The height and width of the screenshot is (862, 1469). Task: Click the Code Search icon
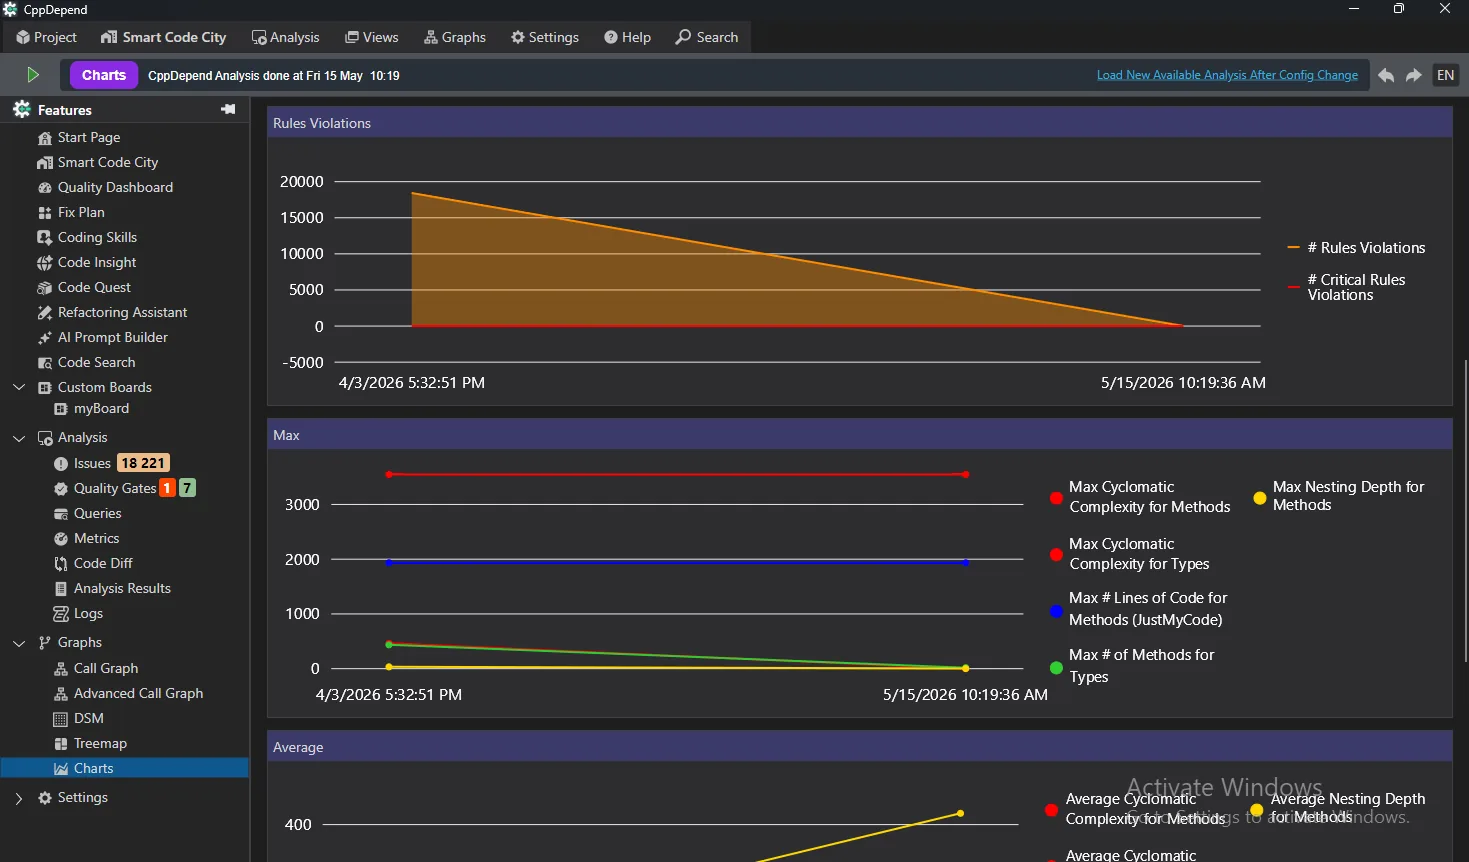point(44,362)
